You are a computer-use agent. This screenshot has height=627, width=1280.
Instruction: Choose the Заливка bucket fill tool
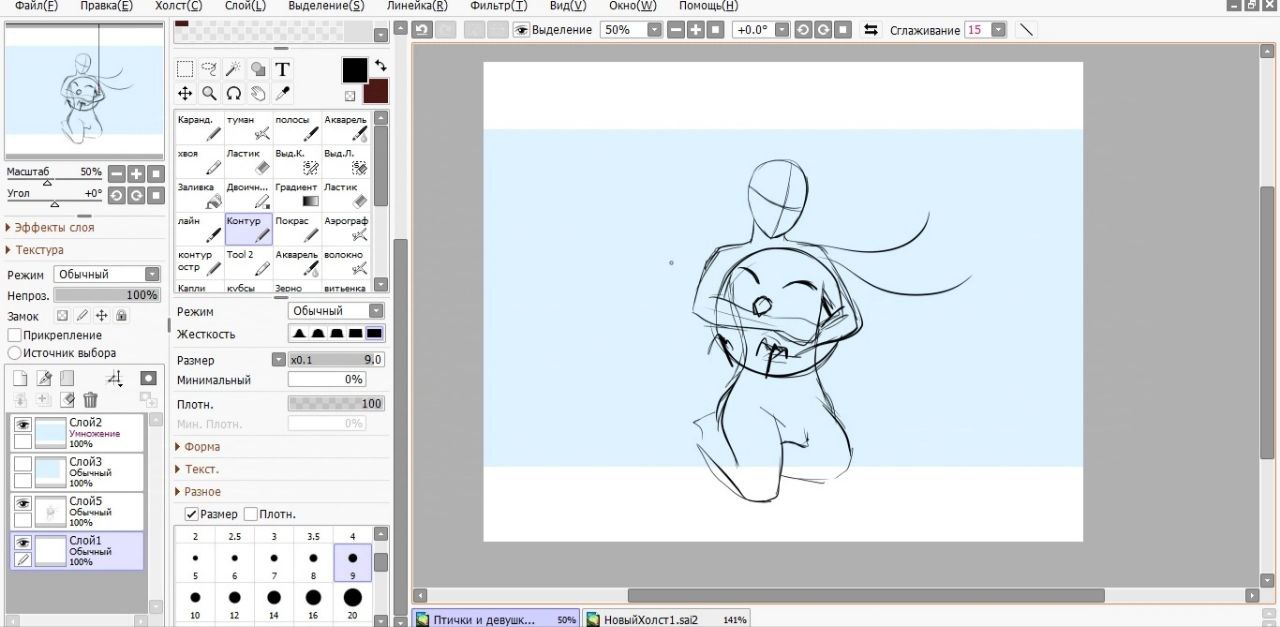199,195
